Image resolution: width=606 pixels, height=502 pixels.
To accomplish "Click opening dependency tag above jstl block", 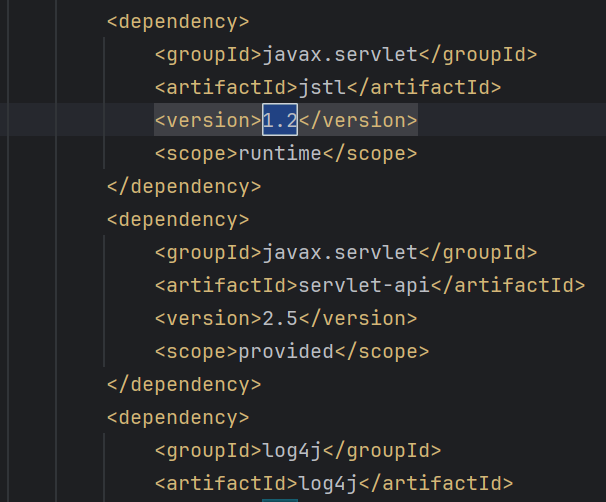I will click(x=177, y=22).
